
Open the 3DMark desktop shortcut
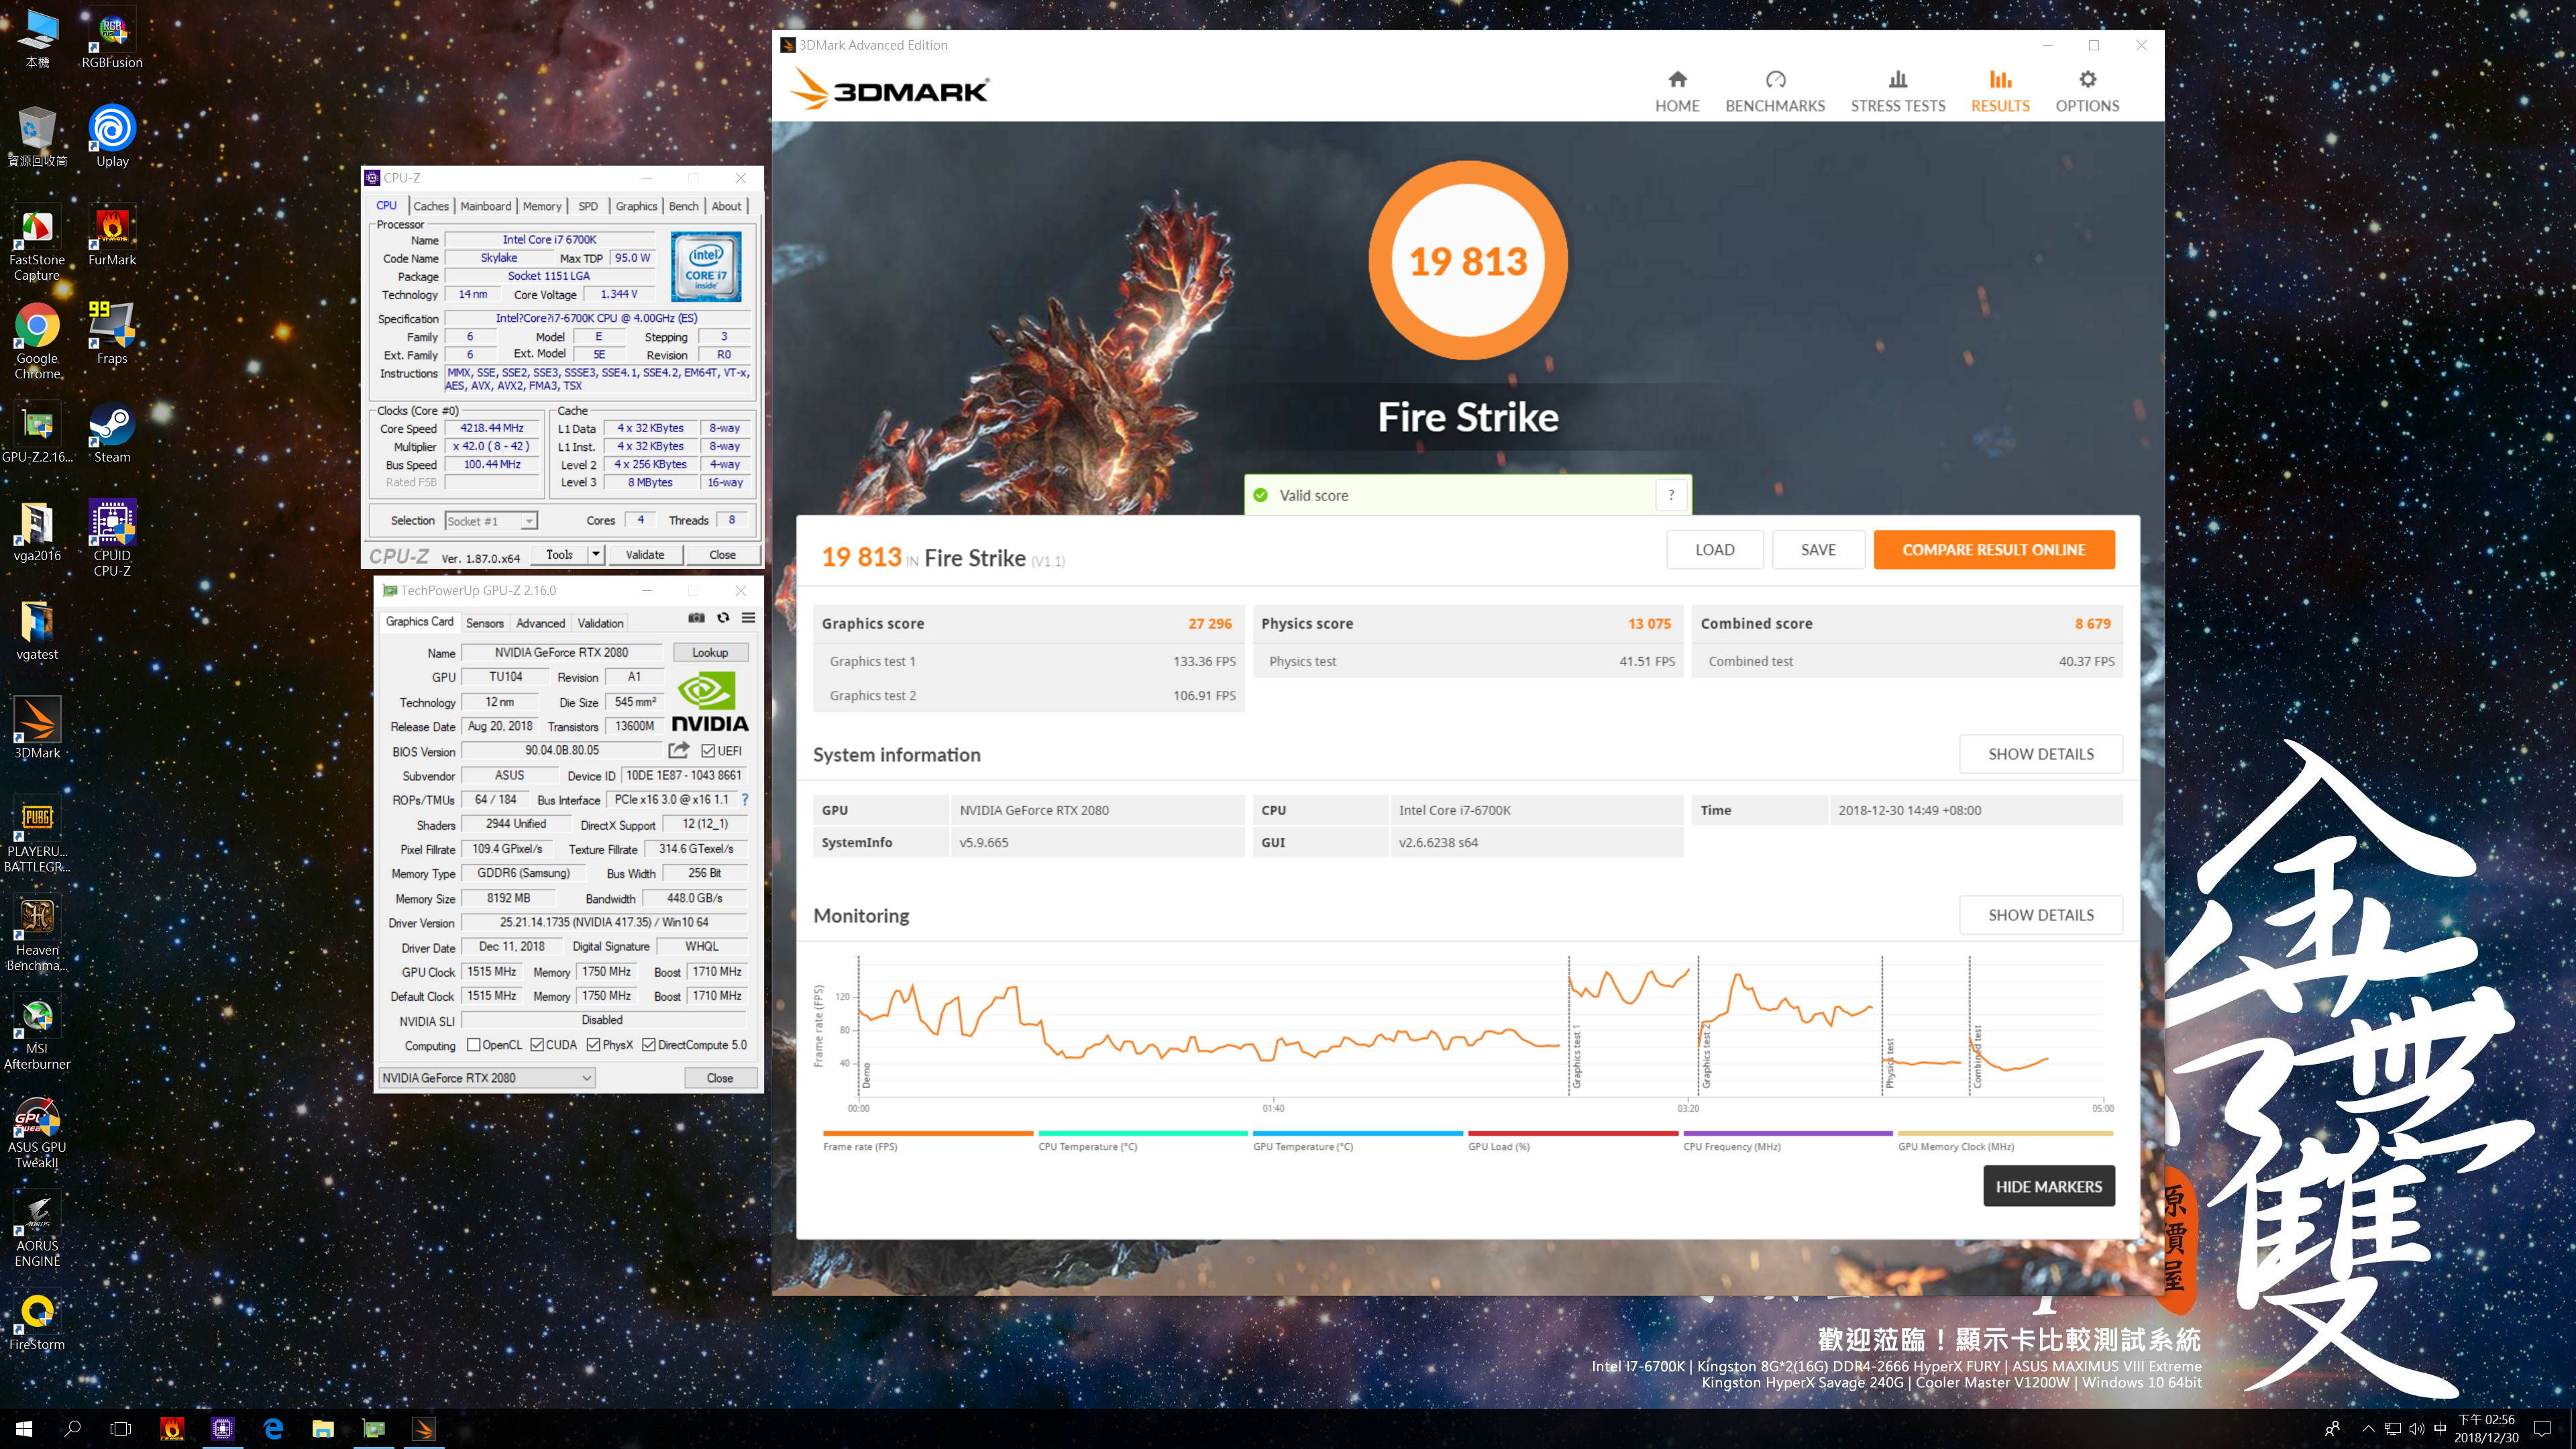pyautogui.click(x=37, y=728)
